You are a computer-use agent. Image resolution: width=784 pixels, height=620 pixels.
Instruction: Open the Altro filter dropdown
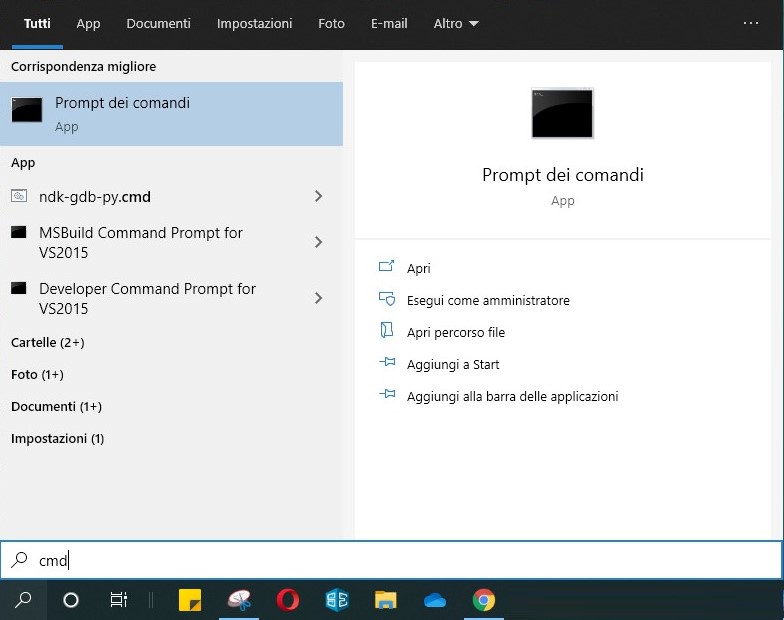click(456, 23)
